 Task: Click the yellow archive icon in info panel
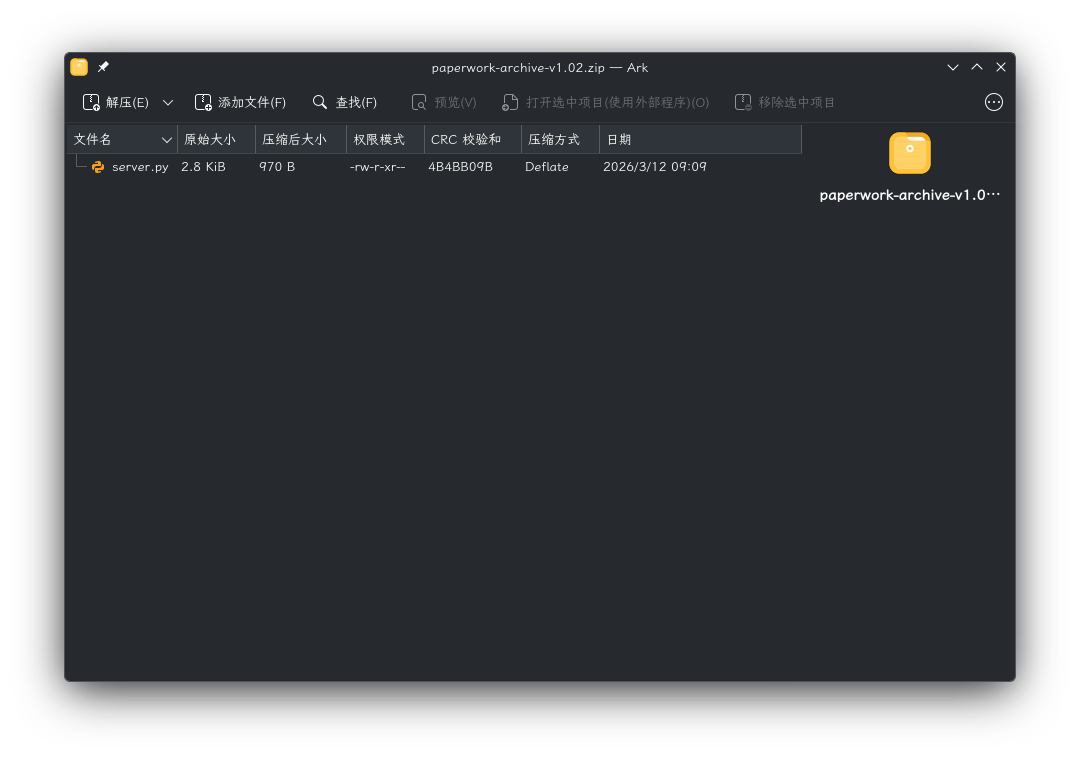(x=910, y=153)
